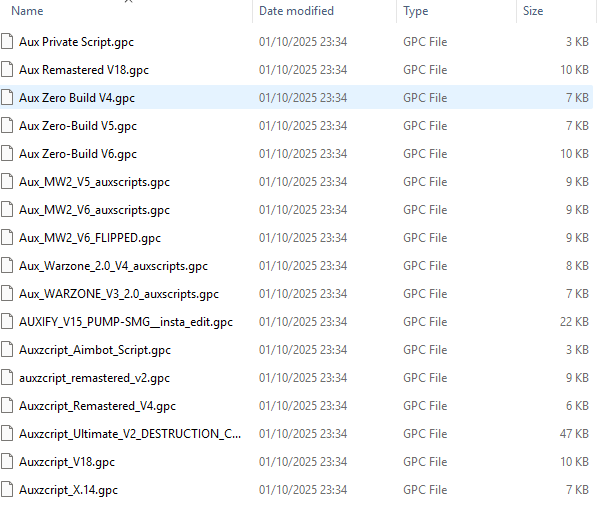Select file name Aux_WARZONE_V3_2.0_auxscripts.gpc
This screenshot has width=611, height=517.
click(x=119, y=295)
